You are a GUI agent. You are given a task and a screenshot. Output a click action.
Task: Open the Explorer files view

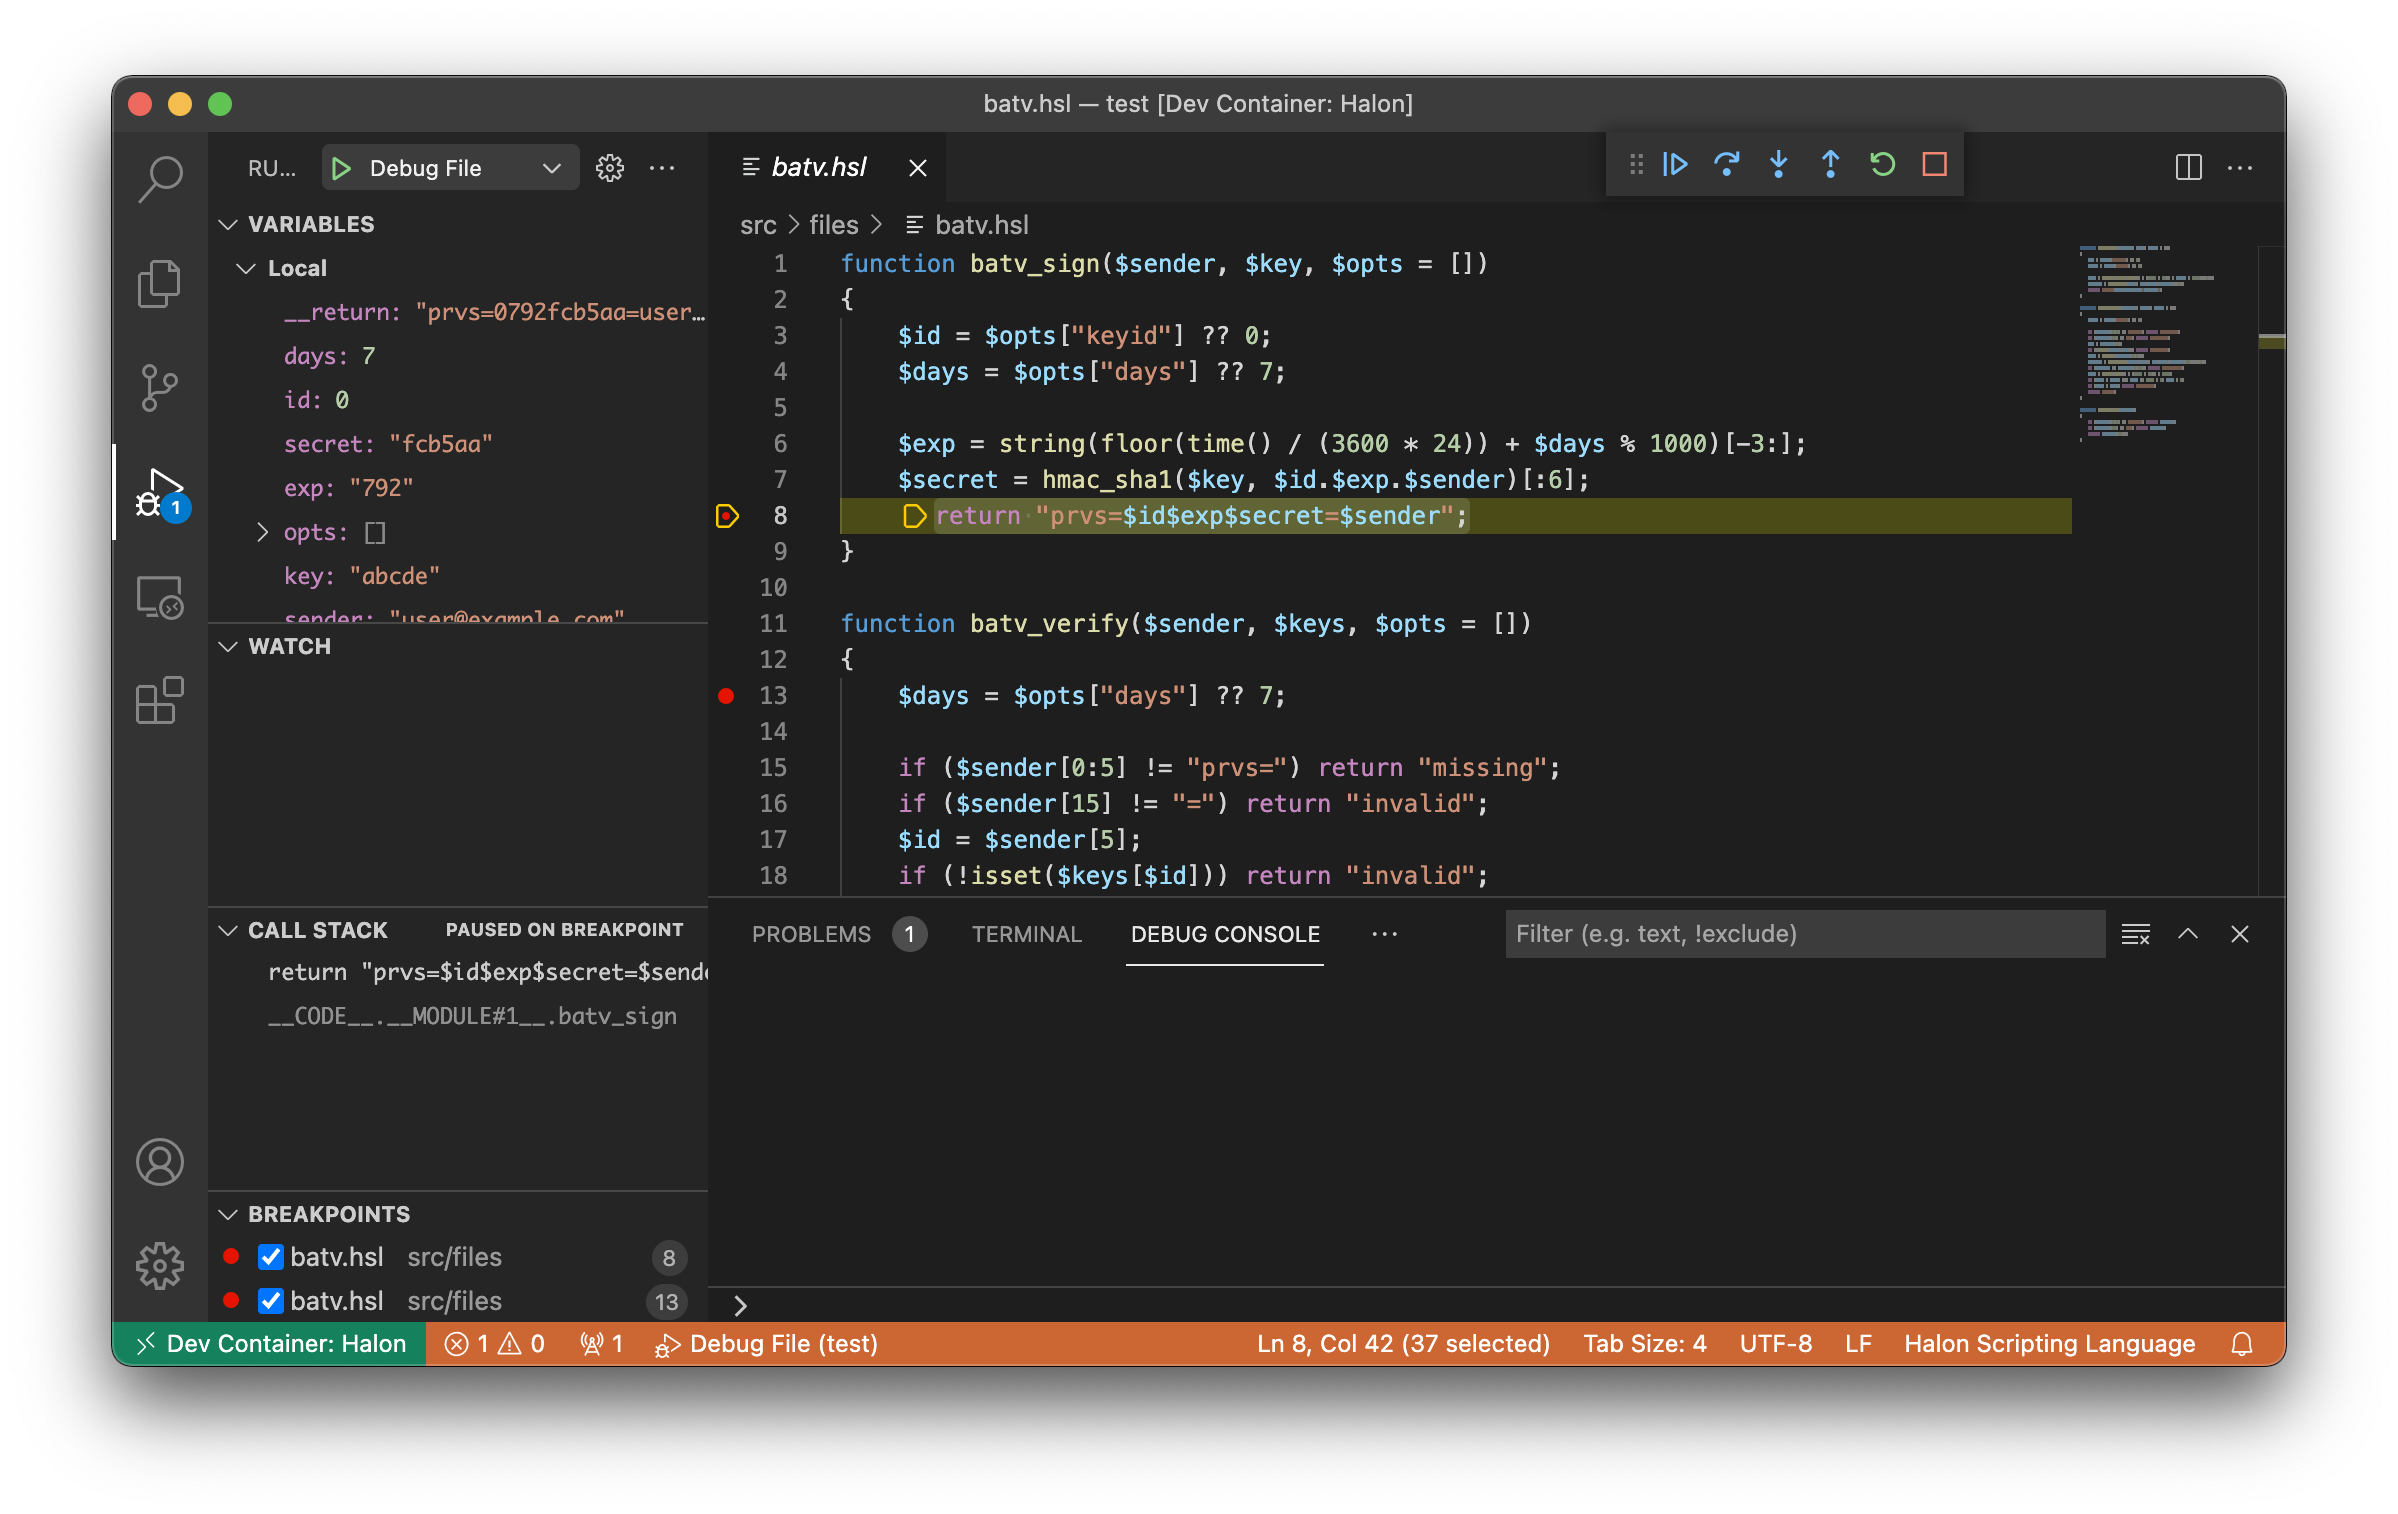coord(160,283)
